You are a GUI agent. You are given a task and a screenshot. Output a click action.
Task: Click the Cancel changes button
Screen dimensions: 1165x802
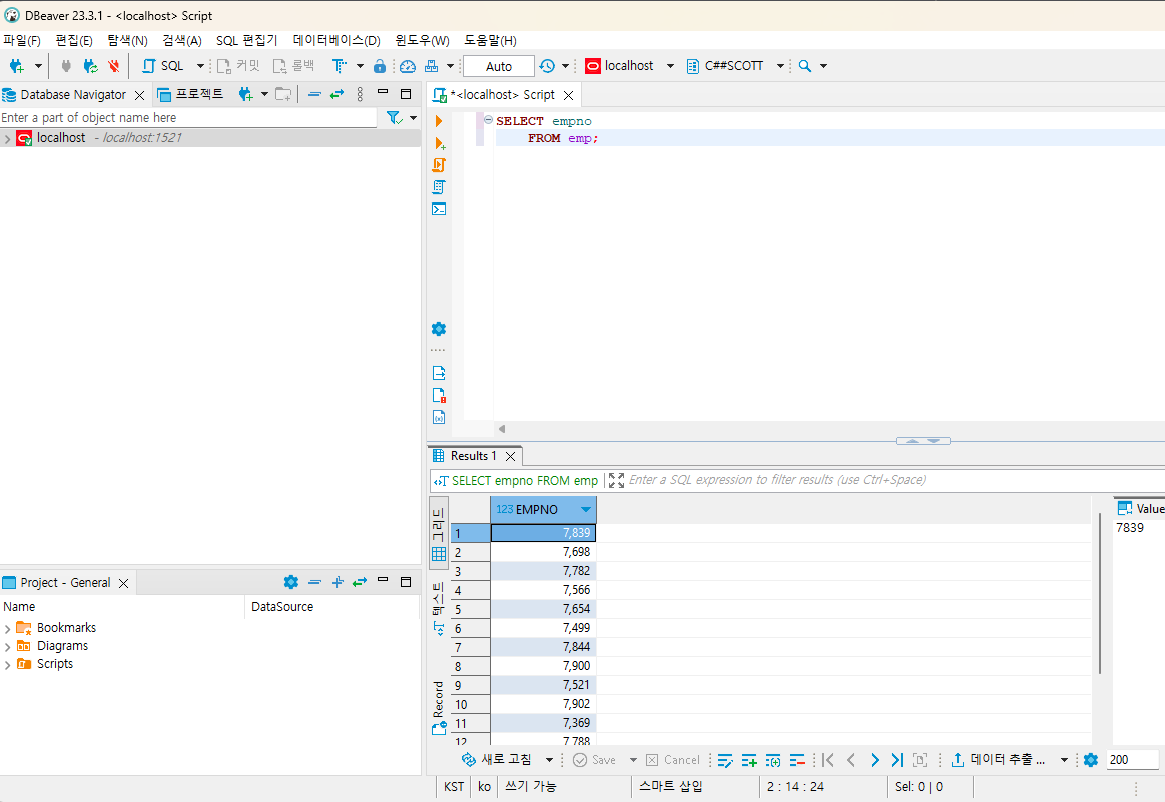coord(672,760)
